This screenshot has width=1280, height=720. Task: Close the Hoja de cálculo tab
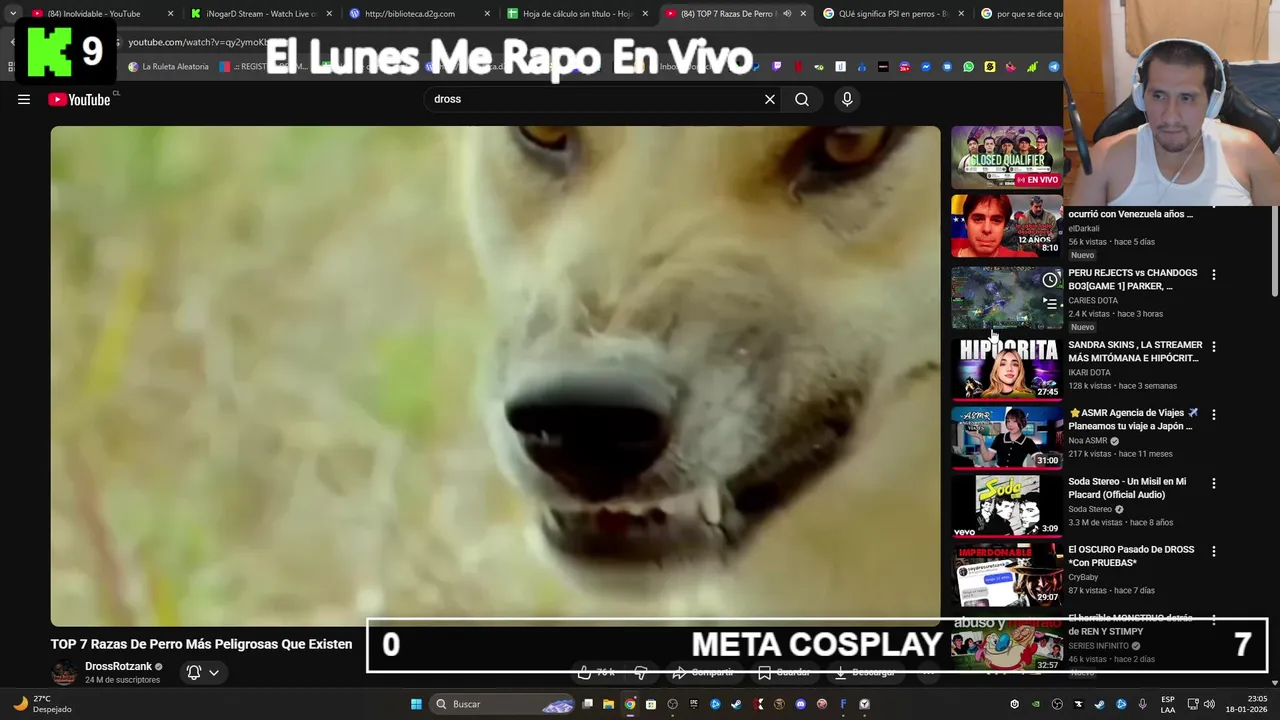(645, 14)
